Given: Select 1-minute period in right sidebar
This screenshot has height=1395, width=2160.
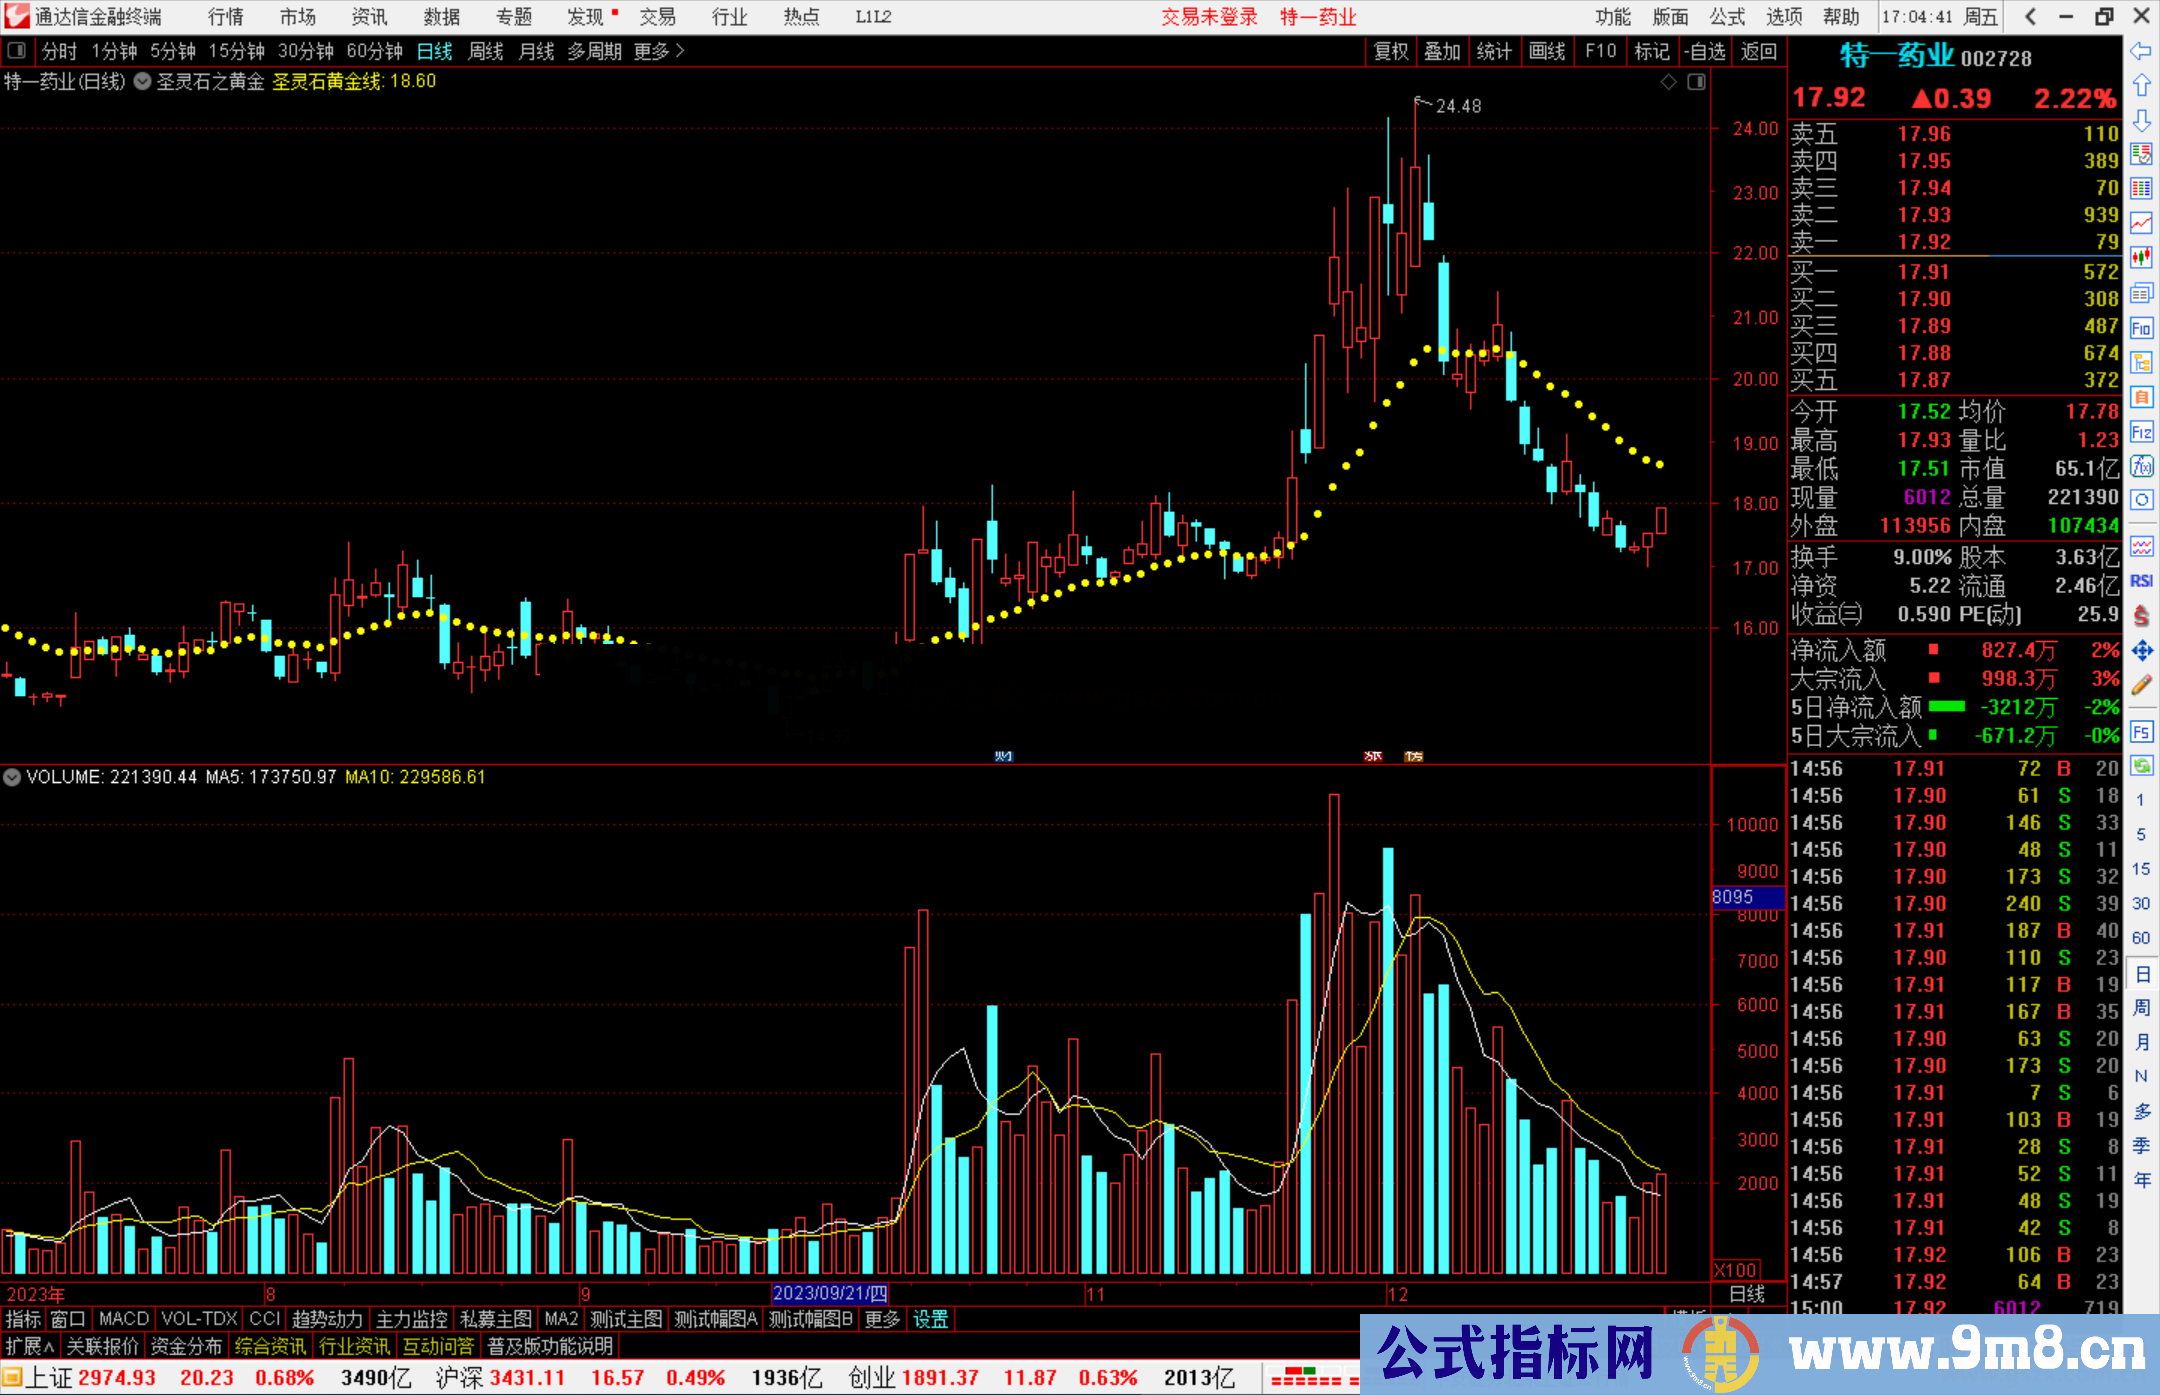Looking at the screenshot, I should pos(2140,800).
